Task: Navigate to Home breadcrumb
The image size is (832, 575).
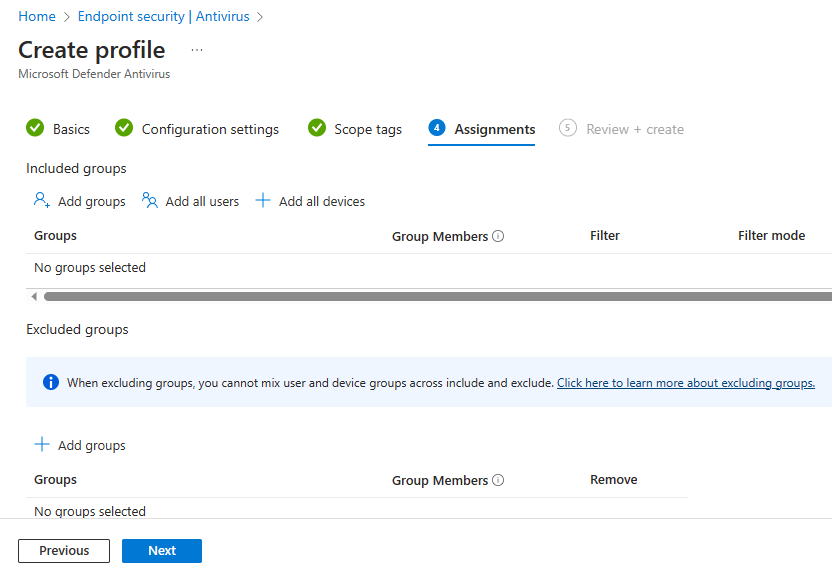Action: pos(37,17)
